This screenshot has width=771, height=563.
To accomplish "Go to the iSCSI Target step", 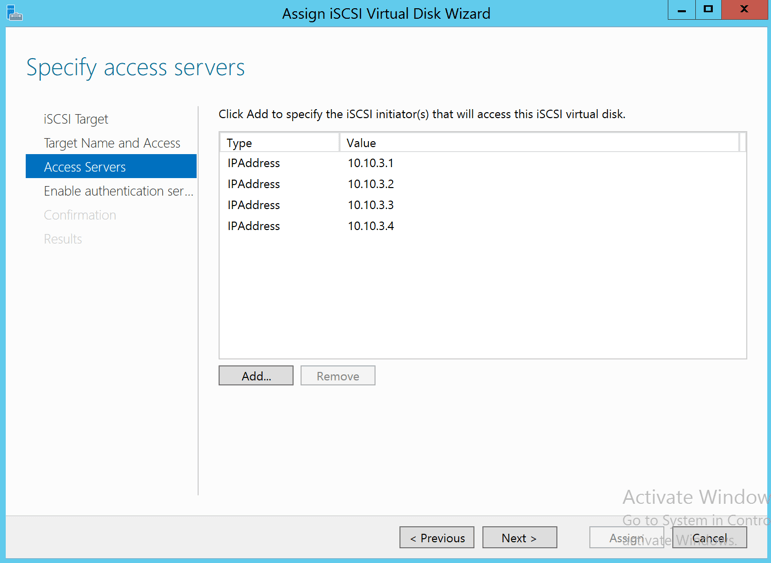I will pyautogui.click(x=76, y=119).
